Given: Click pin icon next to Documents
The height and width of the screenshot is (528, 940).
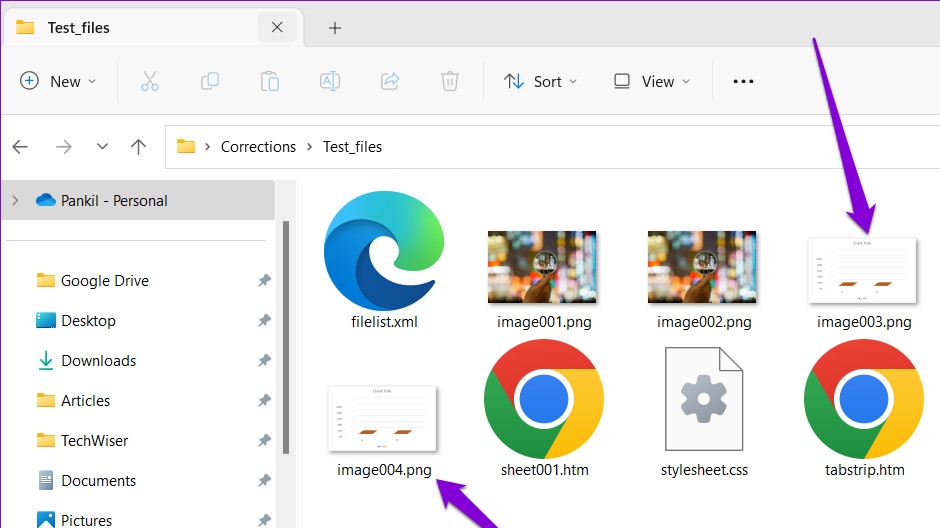Looking at the screenshot, I should [264, 480].
